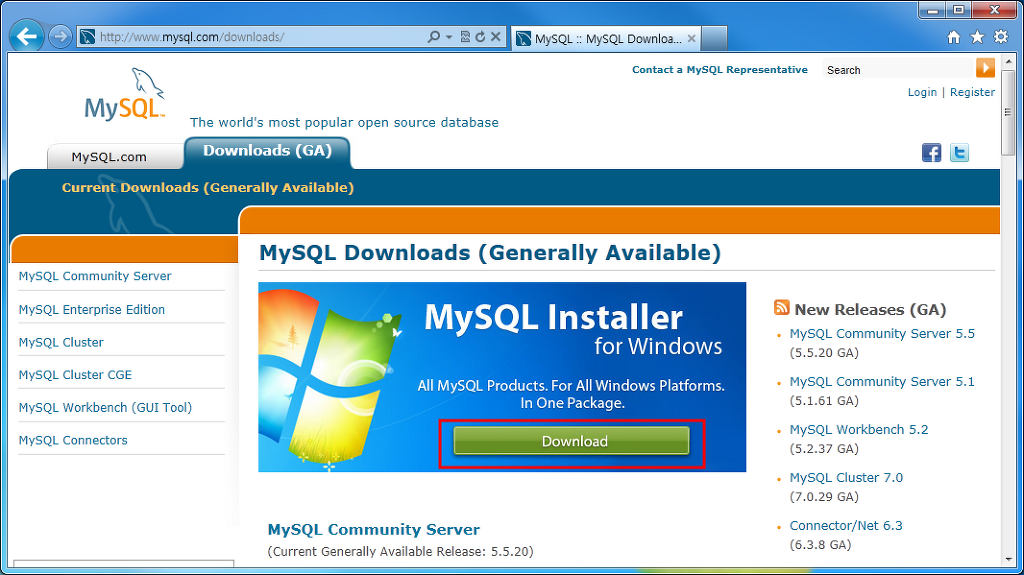This screenshot has height=575, width=1024.
Task: Open MySQL Cluster sidebar link
Action: (61, 342)
